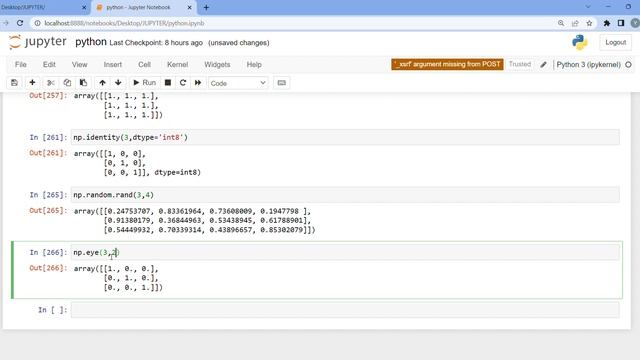Click the share page icon in address bar
The image size is (640, 360).
[575, 23]
